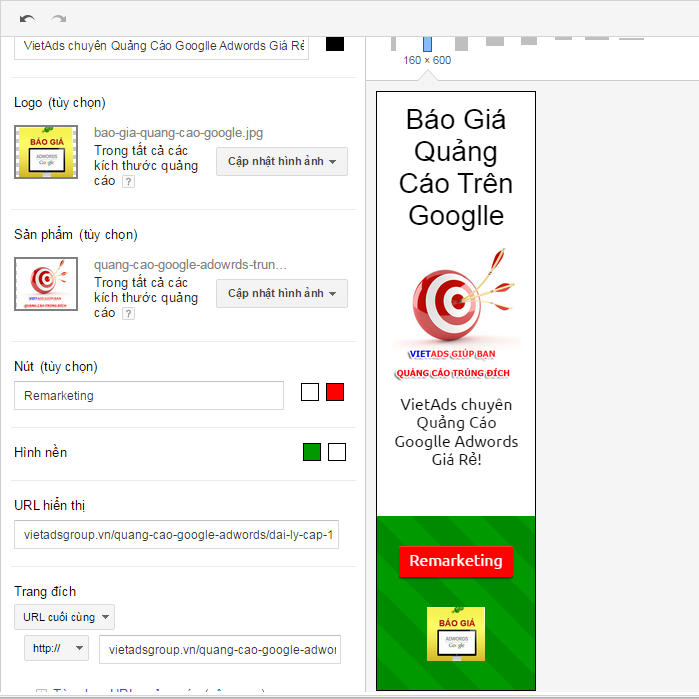
Task: Expand the URL cuối cùng dropdown
Action: 64,617
